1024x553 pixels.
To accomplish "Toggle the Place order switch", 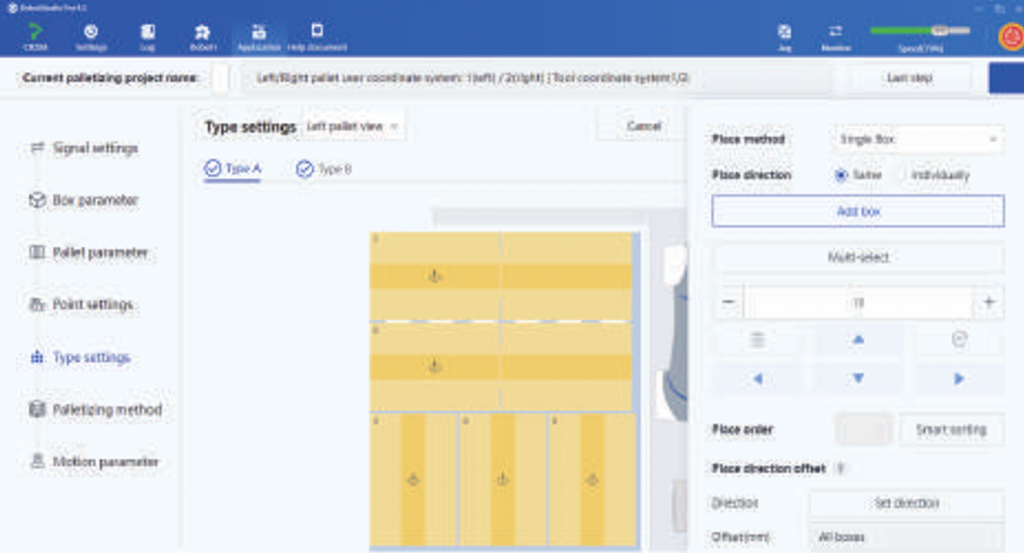I will [x=863, y=429].
